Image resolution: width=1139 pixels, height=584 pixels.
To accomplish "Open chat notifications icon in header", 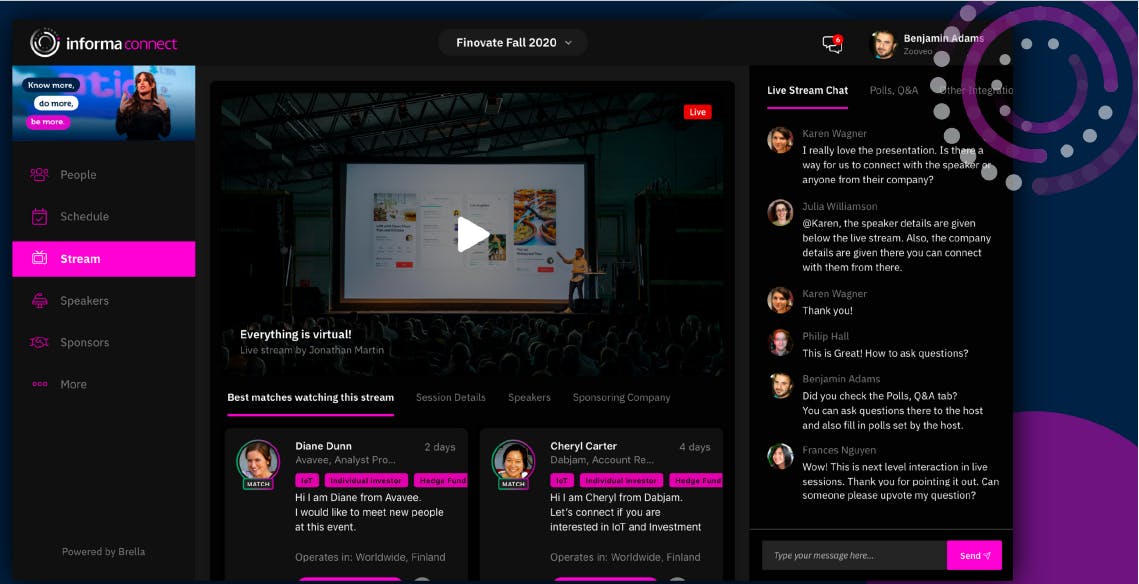I will pyautogui.click(x=831, y=44).
